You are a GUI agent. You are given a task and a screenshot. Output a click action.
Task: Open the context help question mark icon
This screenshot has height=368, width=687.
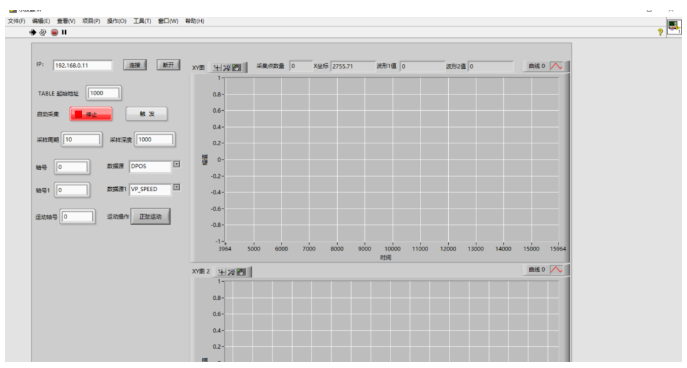pyautogui.click(x=660, y=32)
